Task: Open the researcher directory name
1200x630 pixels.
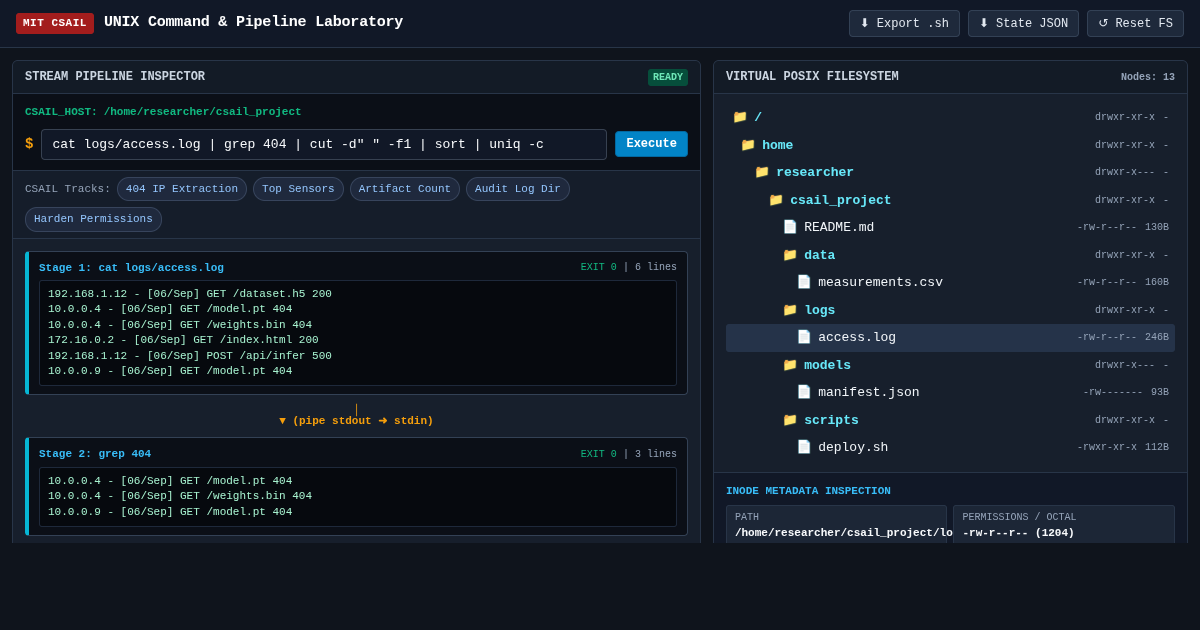Action: tap(815, 172)
